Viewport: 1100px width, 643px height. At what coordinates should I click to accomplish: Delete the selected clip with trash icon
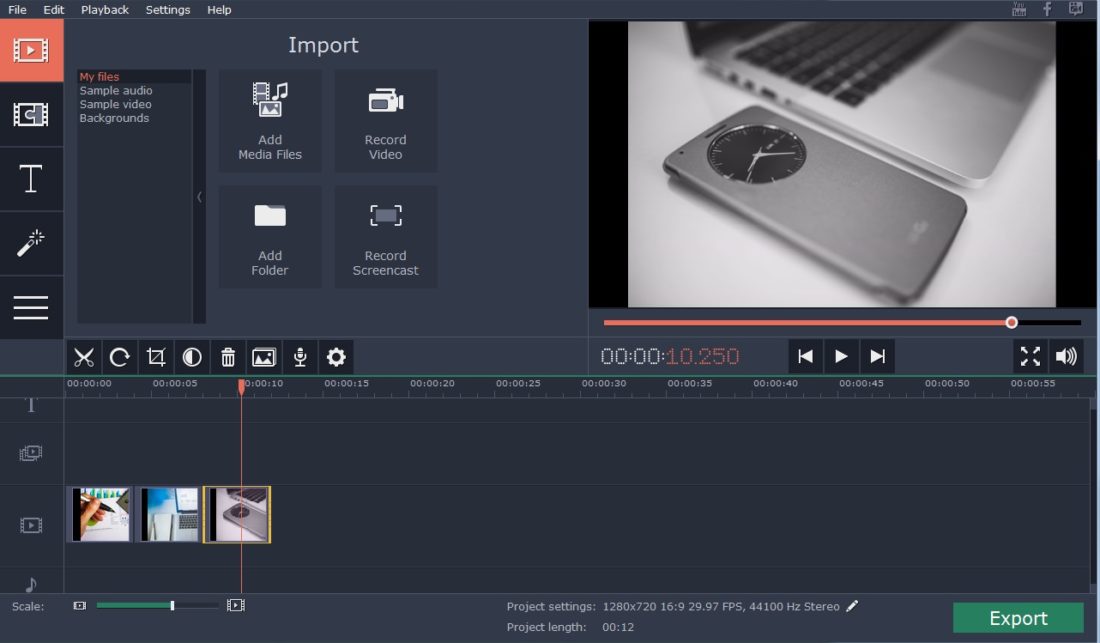228,357
